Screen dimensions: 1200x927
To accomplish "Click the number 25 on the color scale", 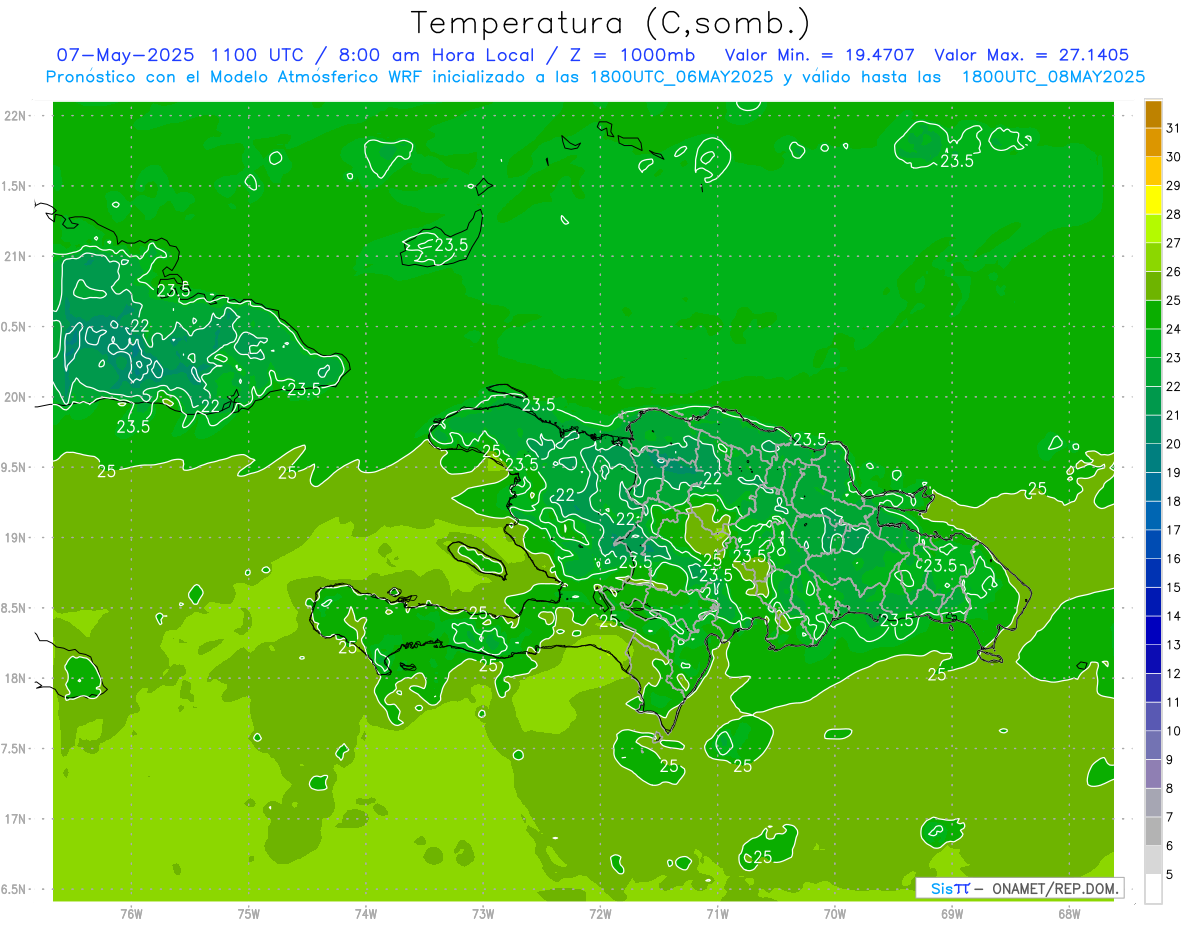I will pyautogui.click(x=1174, y=300).
